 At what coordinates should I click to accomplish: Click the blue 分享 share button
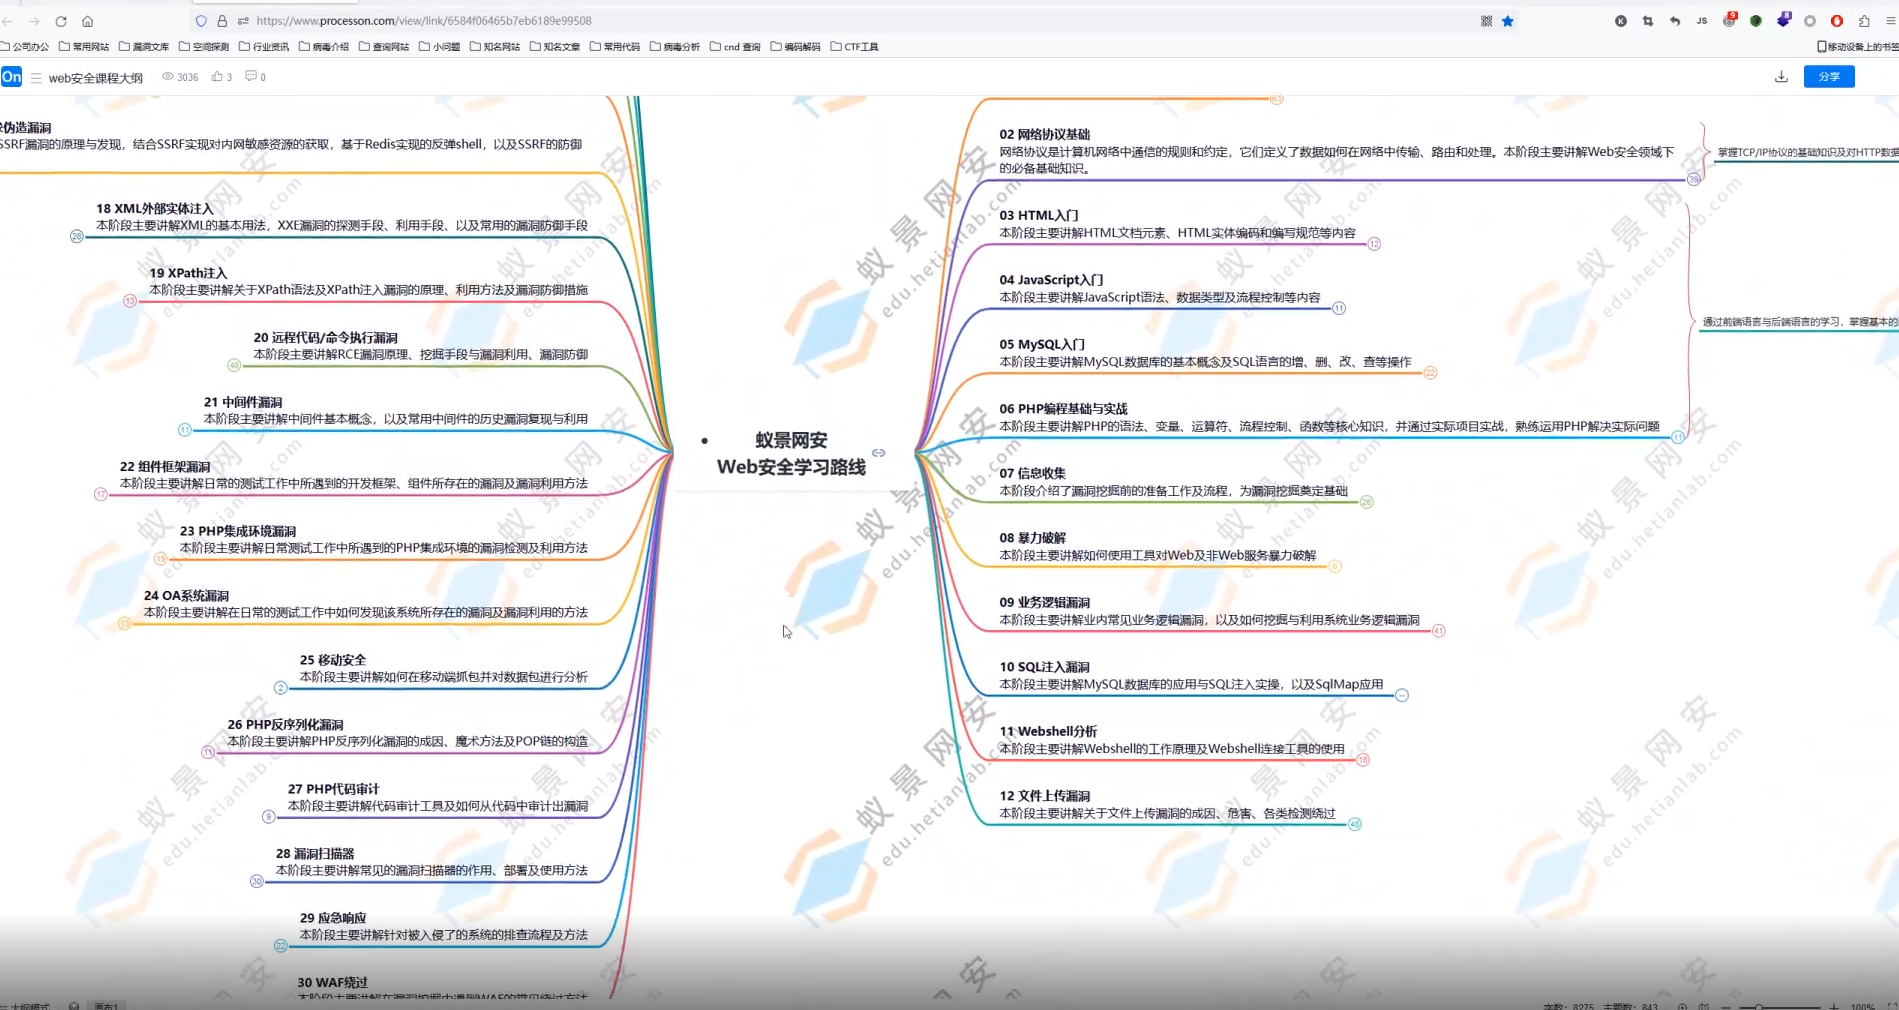[1829, 77]
